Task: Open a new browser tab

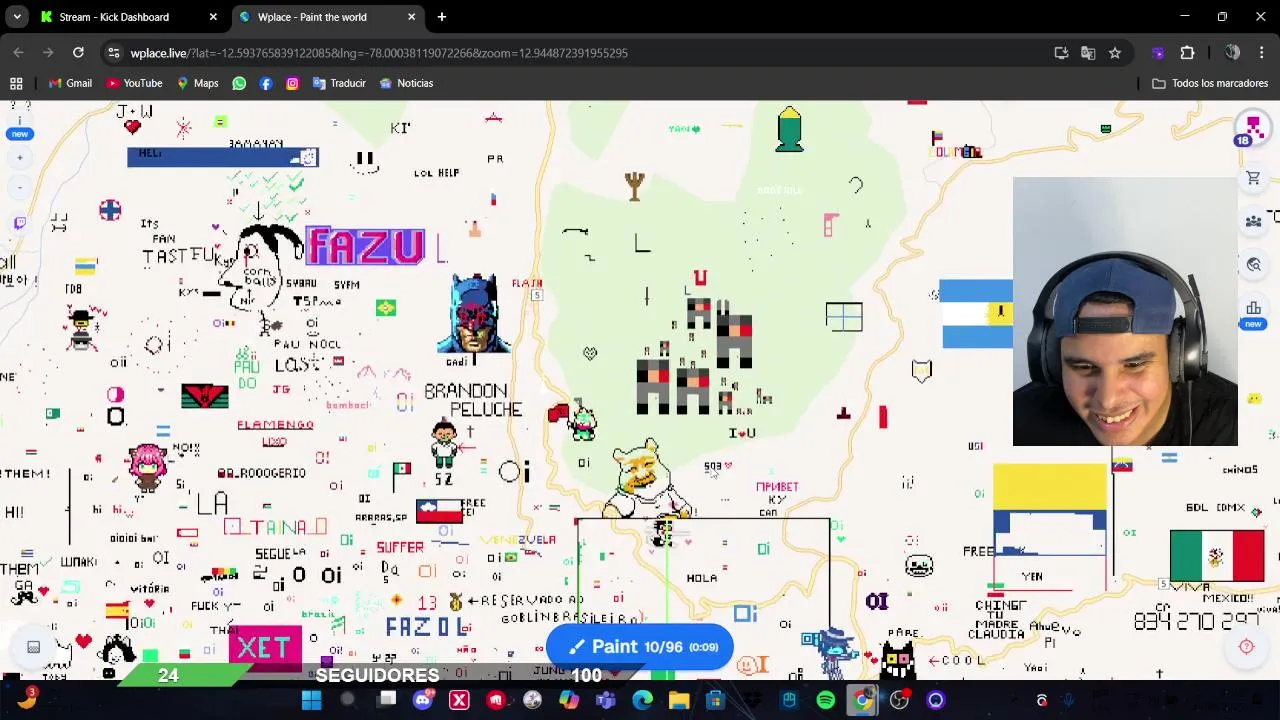Action: [442, 17]
